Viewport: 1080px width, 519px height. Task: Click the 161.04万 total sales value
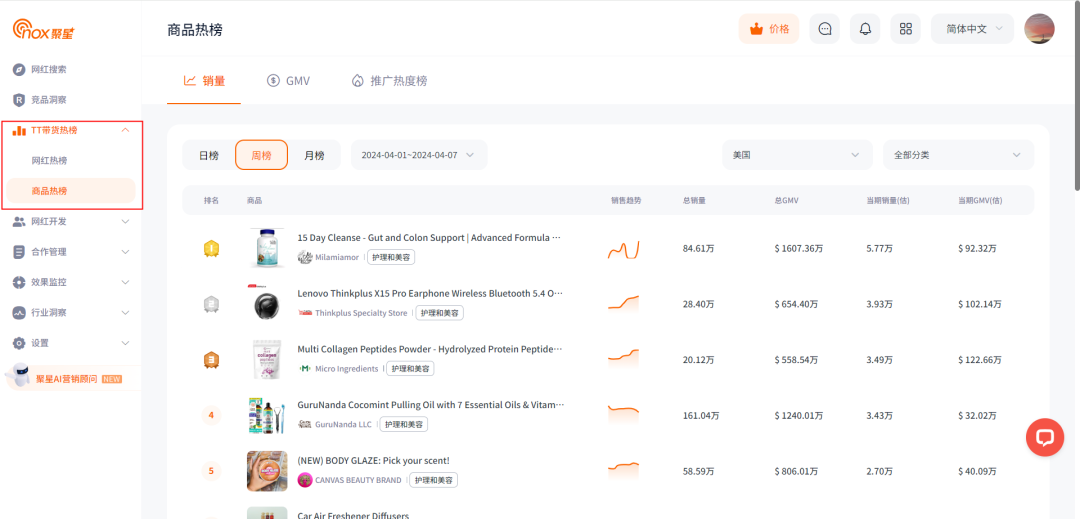(x=700, y=416)
